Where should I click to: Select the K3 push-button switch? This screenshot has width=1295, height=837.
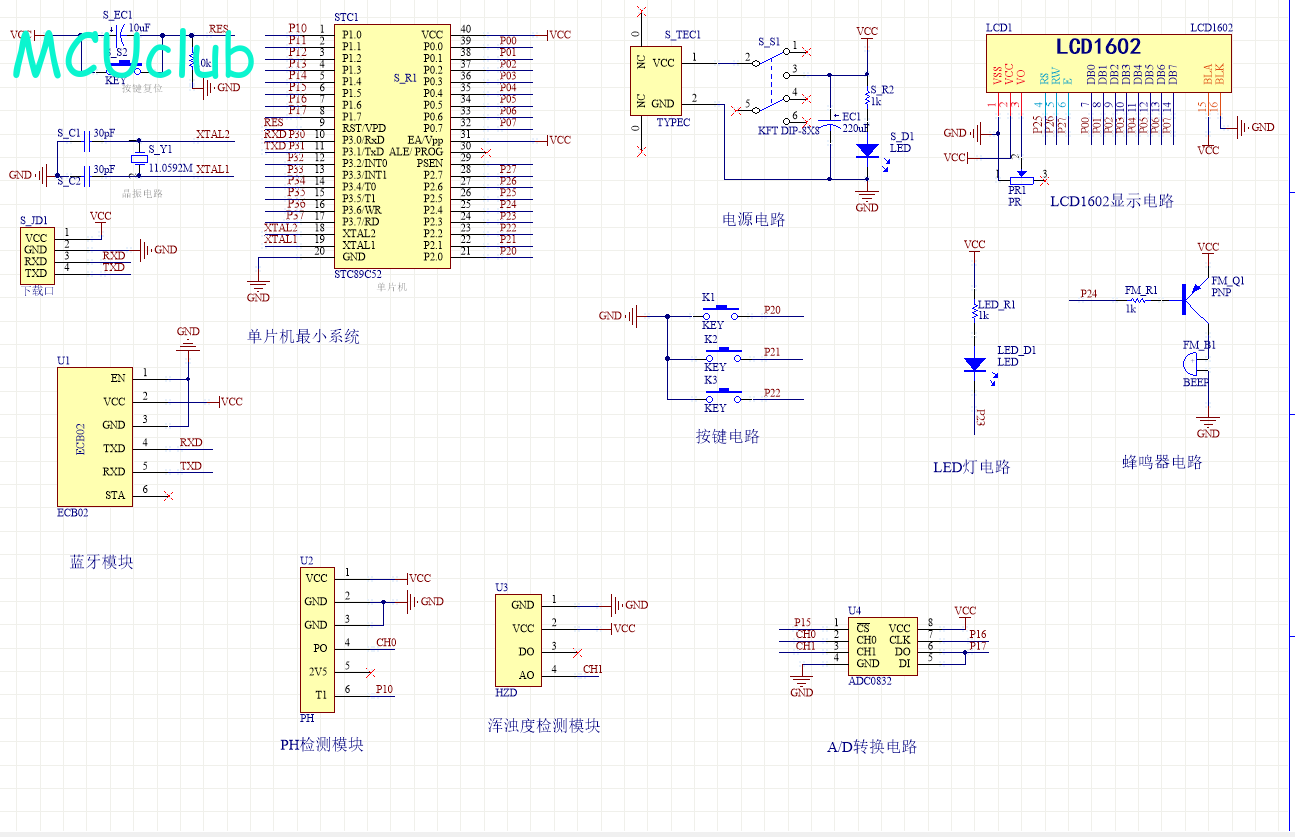(720, 397)
